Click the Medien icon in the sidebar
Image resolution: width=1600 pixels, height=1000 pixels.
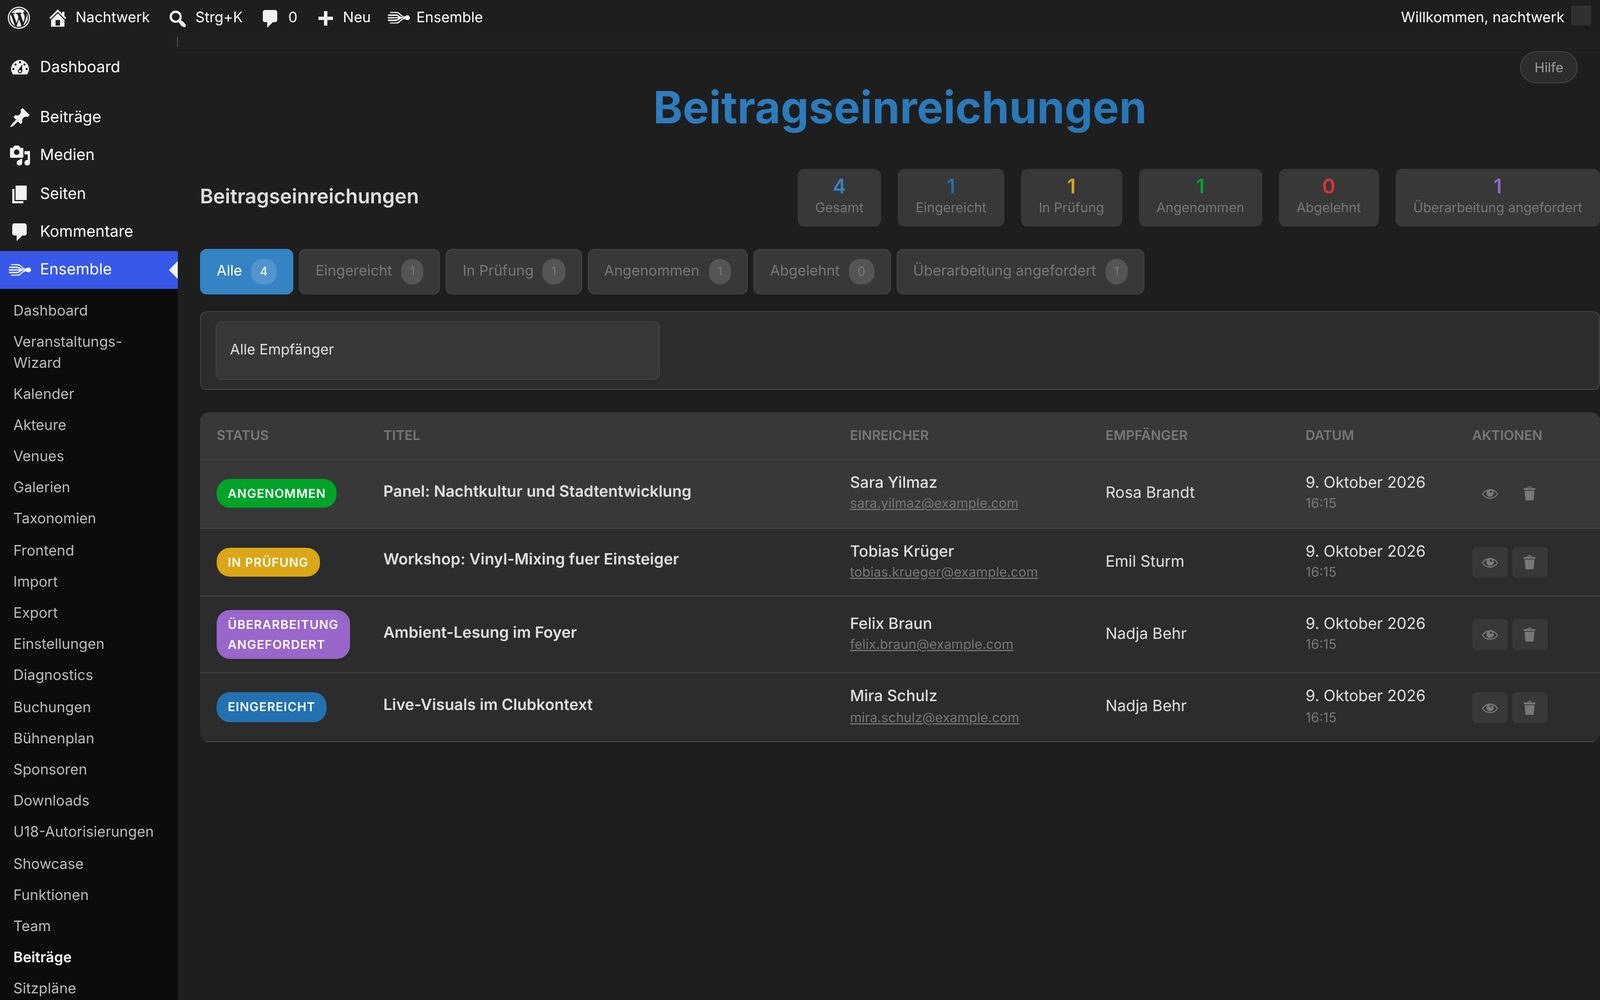click(20, 155)
